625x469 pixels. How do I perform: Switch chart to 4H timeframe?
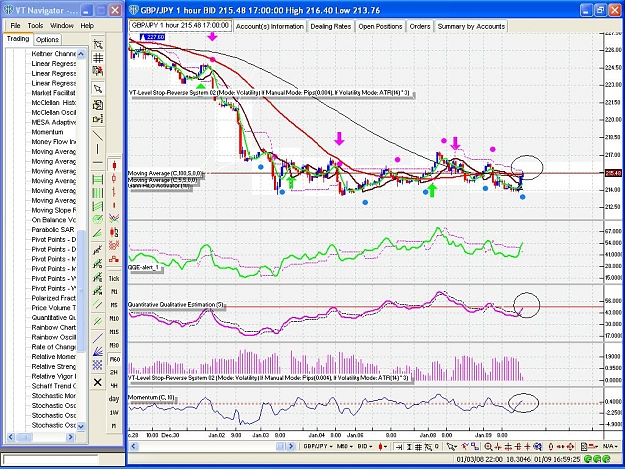[x=114, y=386]
